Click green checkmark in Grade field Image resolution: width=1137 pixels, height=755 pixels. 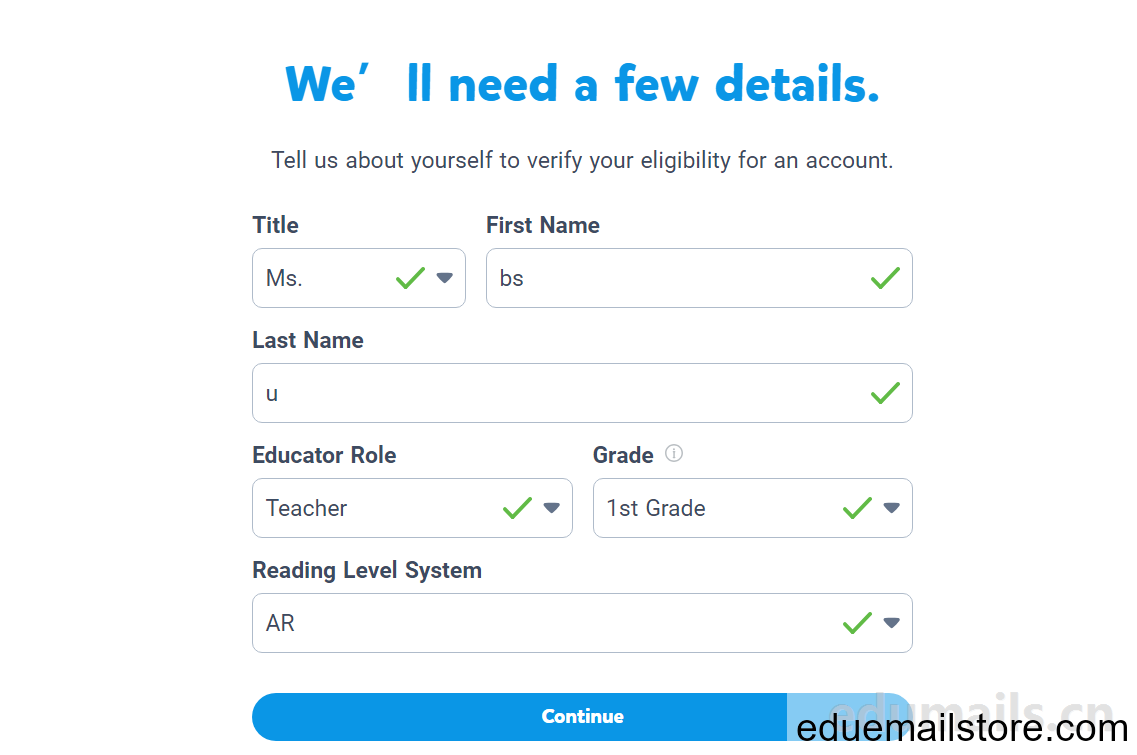(x=857, y=508)
